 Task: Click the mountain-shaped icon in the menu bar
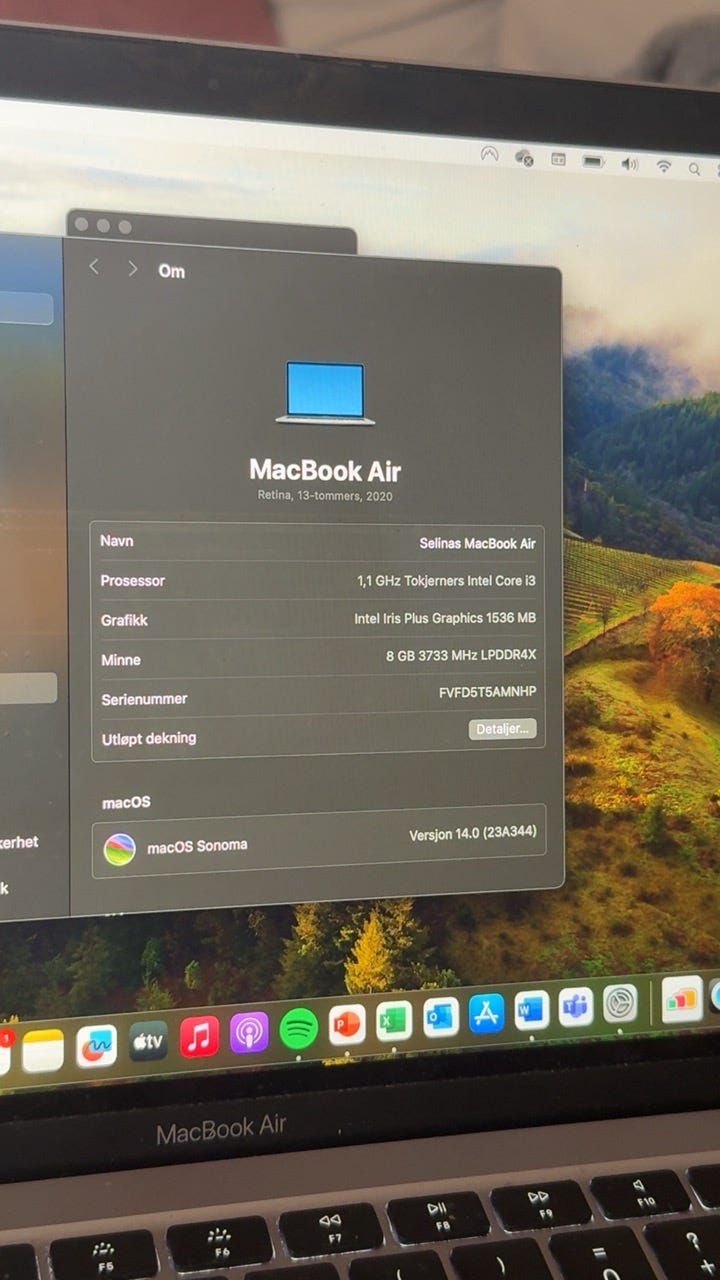click(x=489, y=154)
